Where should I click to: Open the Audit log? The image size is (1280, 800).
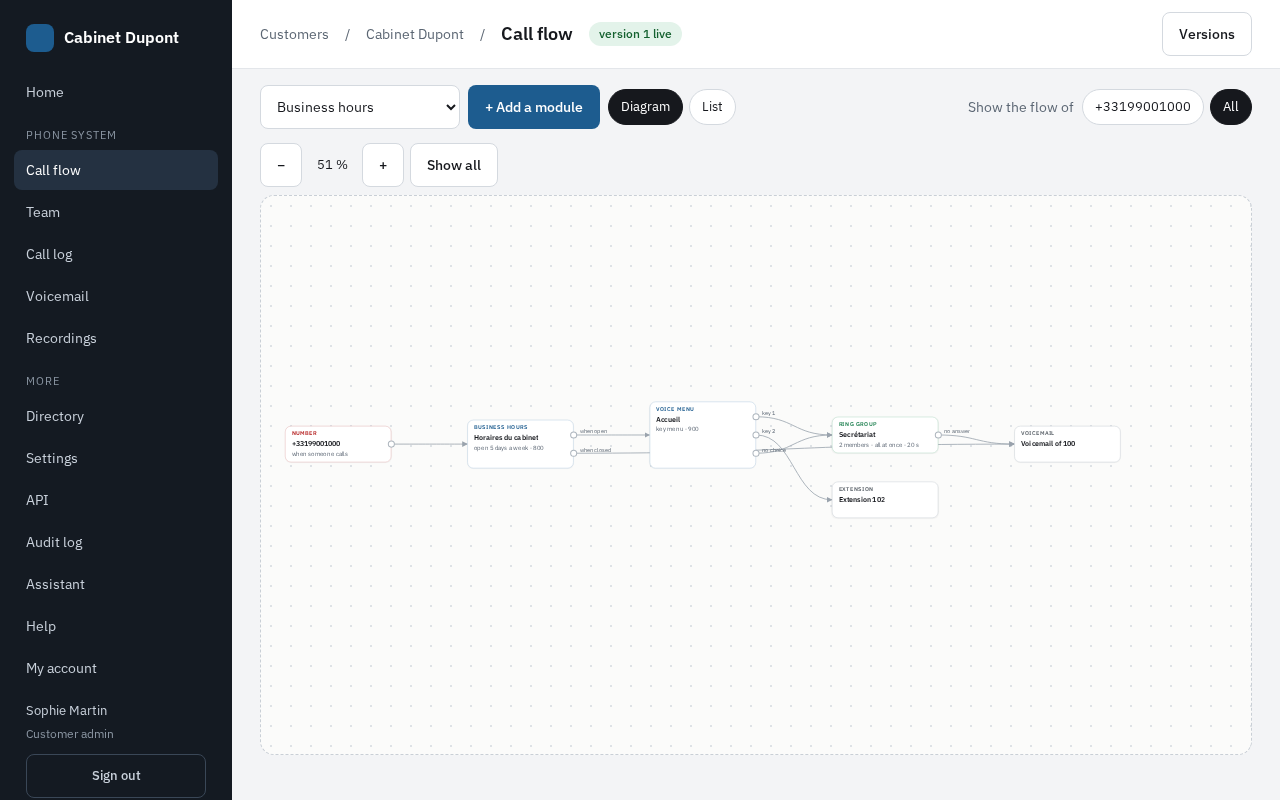pos(116,542)
